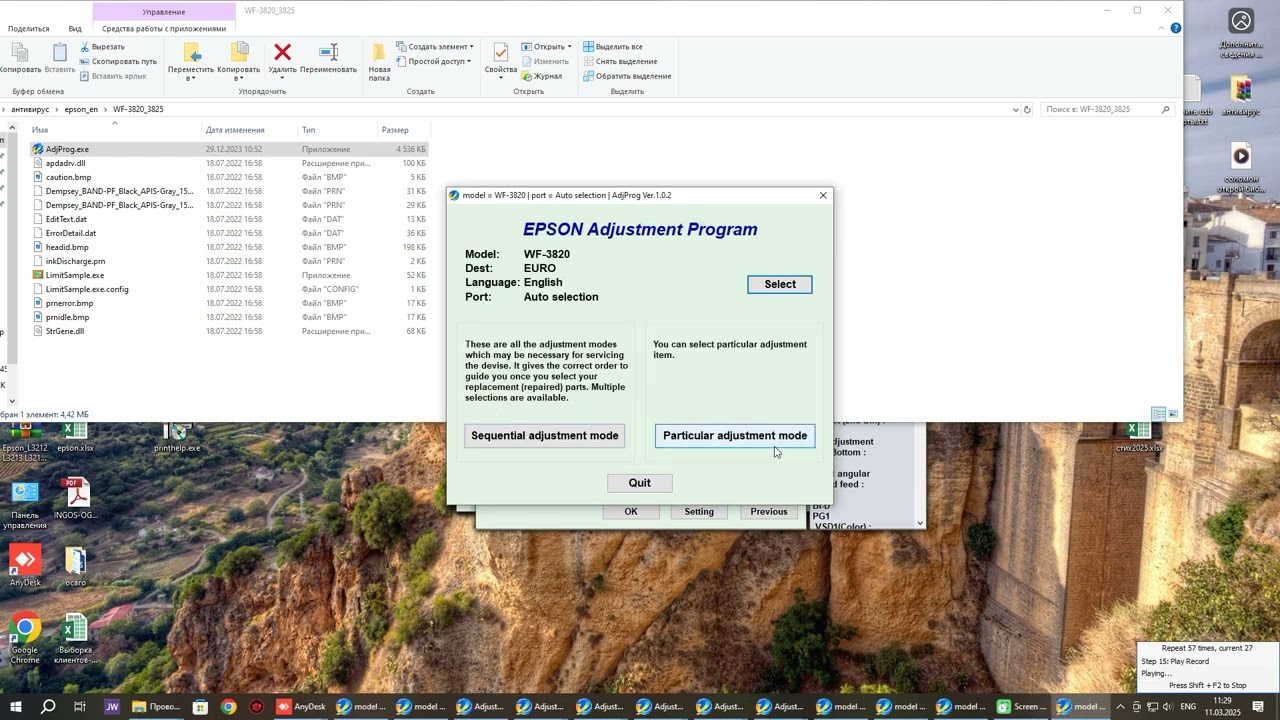Sort files by Дата изменения column
Image resolution: width=1280 pixels, height=720 pixels.
point(235,130)
